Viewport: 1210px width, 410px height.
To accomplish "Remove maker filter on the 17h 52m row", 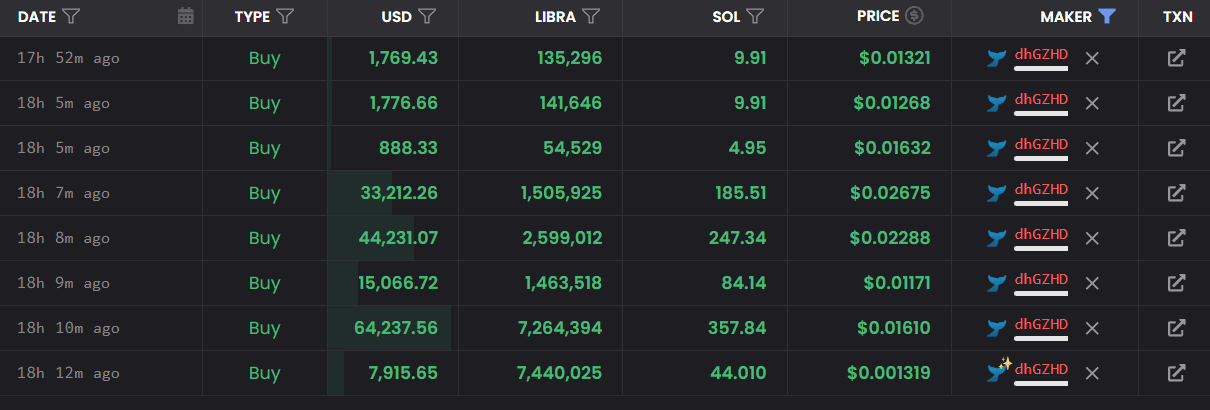I will tap(1092, 58).
